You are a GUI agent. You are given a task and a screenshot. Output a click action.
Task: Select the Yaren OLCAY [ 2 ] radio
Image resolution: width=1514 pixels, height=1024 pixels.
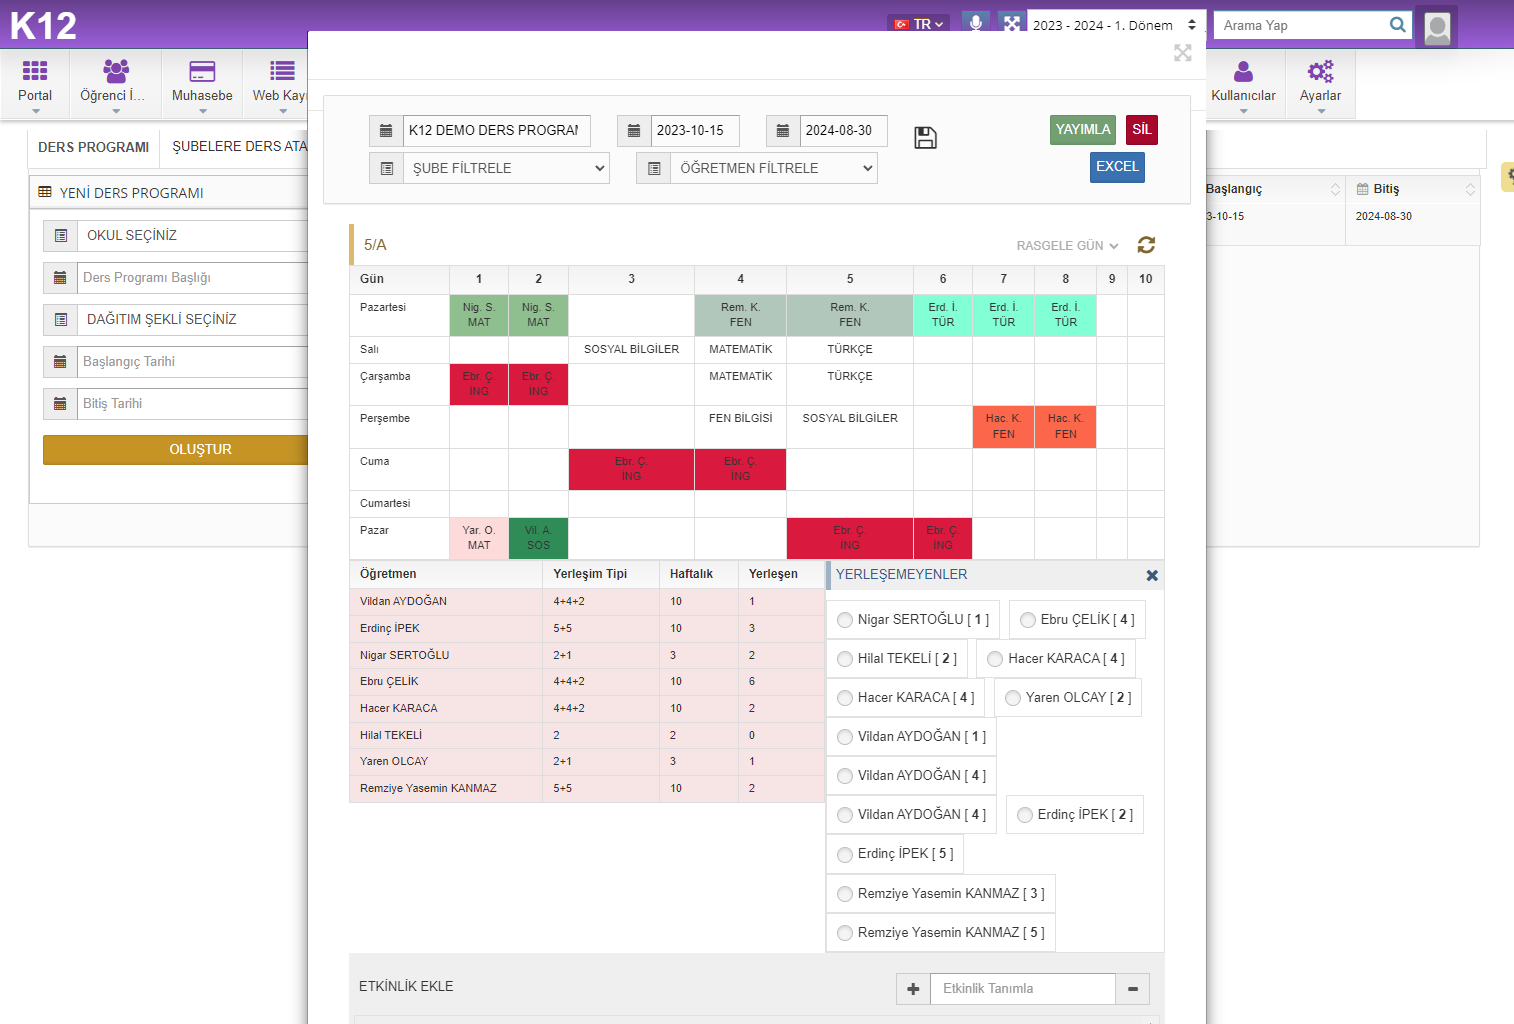point(1013,698)
